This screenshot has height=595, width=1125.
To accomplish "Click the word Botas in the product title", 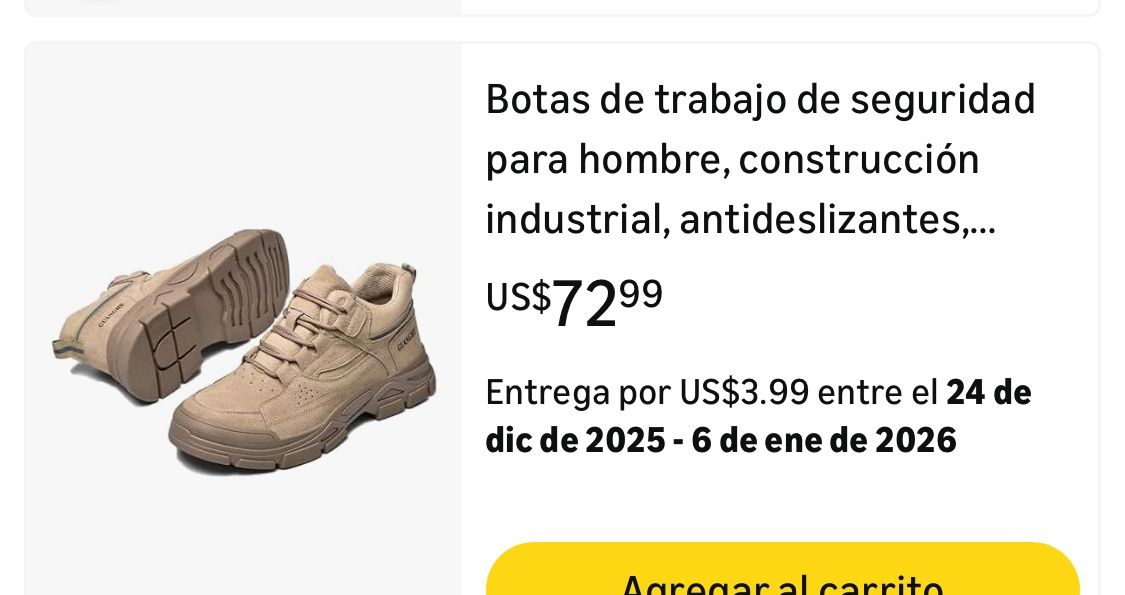I will pyautogui.click(x=537, y=100).
